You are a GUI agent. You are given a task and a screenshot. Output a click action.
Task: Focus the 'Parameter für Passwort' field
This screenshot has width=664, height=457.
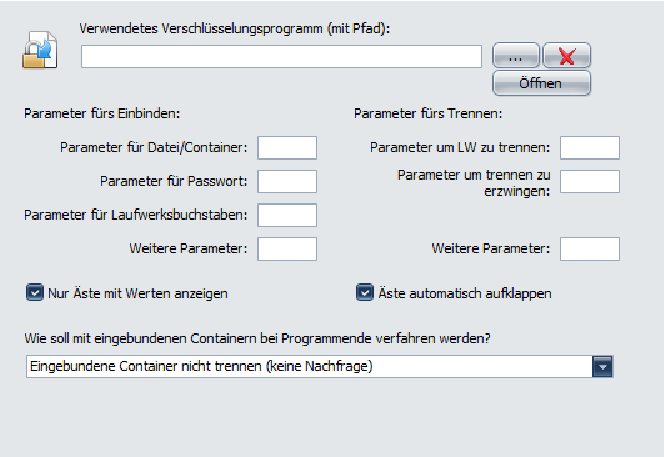pyautogui.click(x=287, y=181)
